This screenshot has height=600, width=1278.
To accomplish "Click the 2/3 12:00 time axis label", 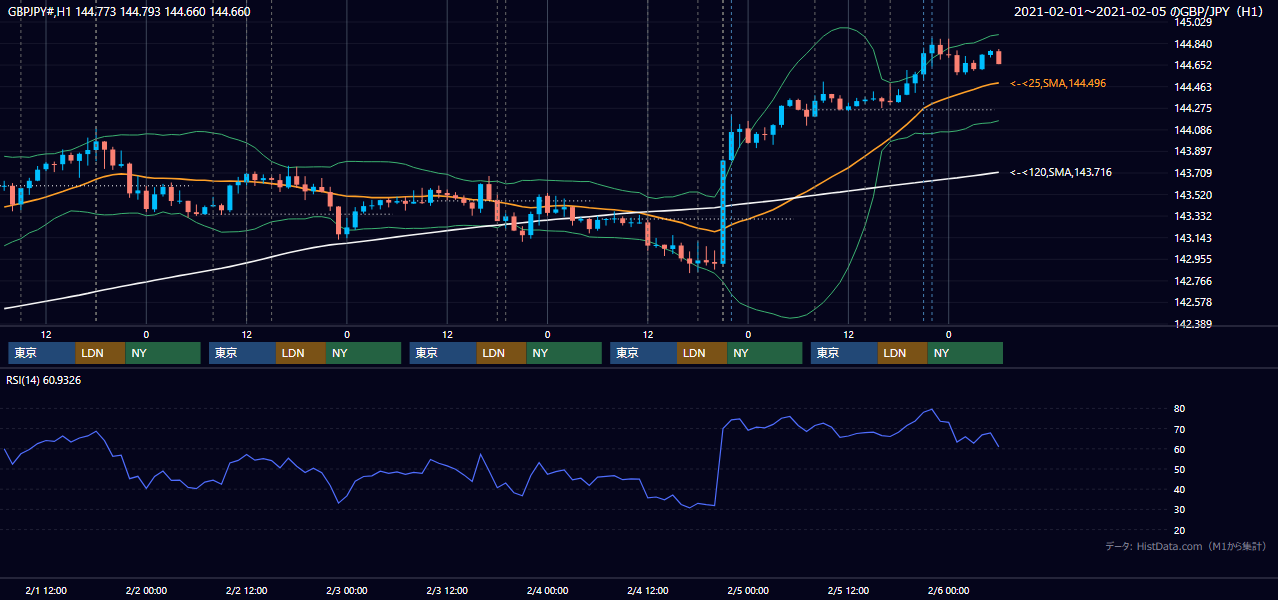I will pos(447,590).
